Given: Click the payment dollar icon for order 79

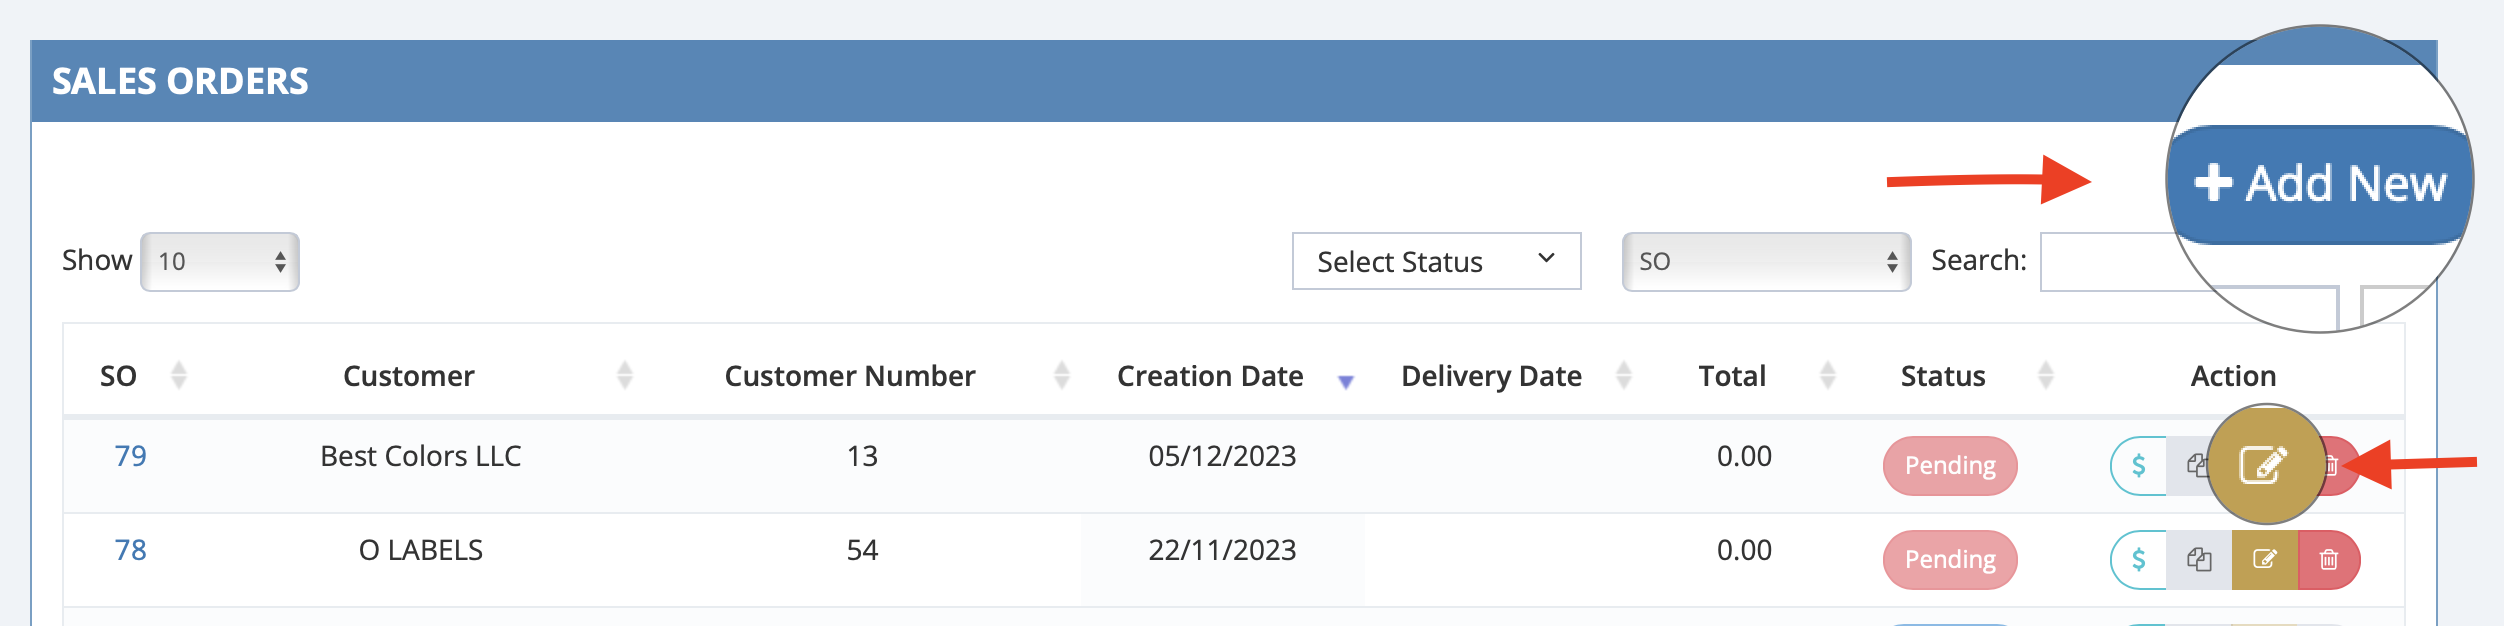Looking at the screenshot, I should [2138, 466].
